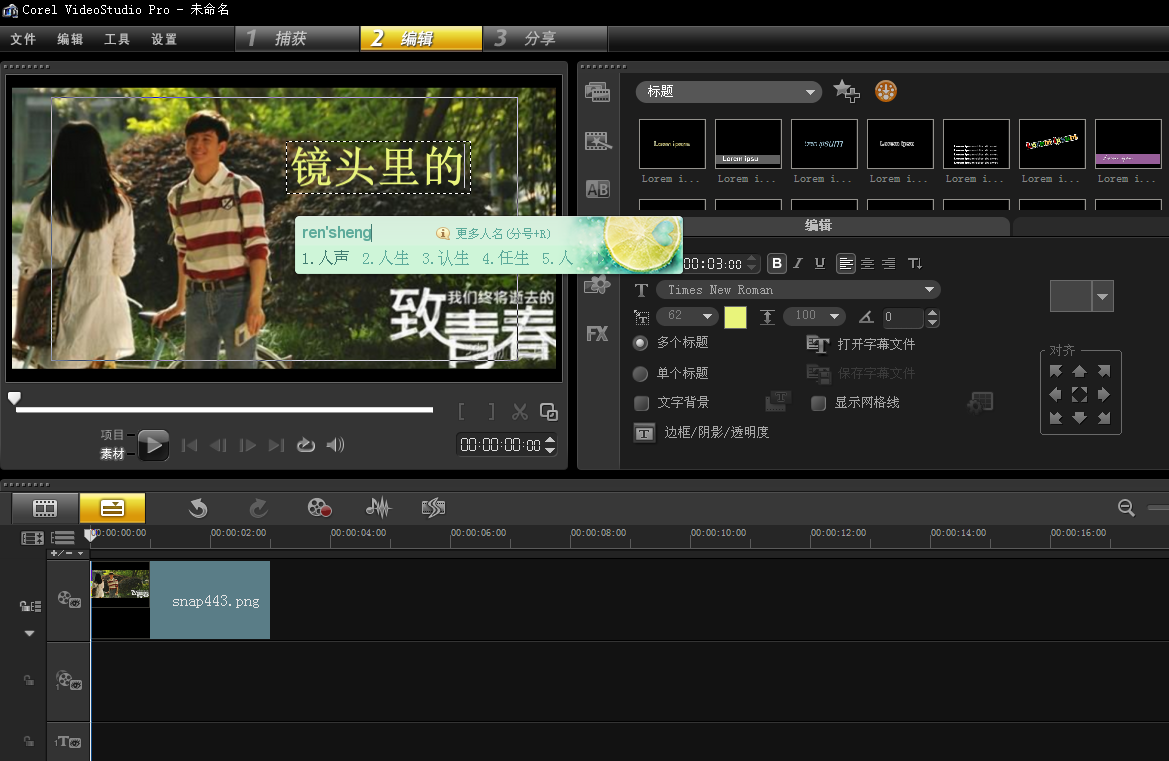Align text to the right
Viewport: 1169px width, 761px height.
click(889, 263)
